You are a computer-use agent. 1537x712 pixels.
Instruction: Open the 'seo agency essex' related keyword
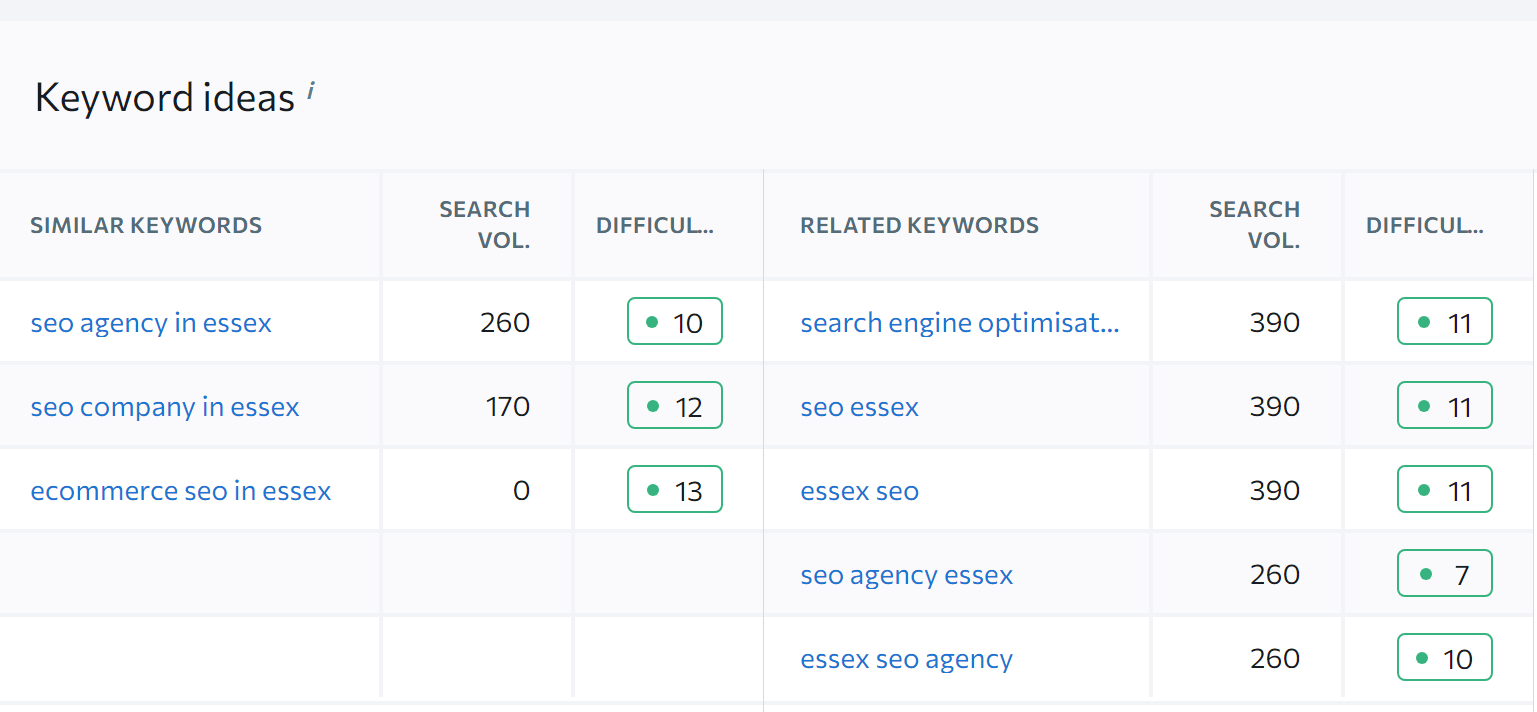907,575
